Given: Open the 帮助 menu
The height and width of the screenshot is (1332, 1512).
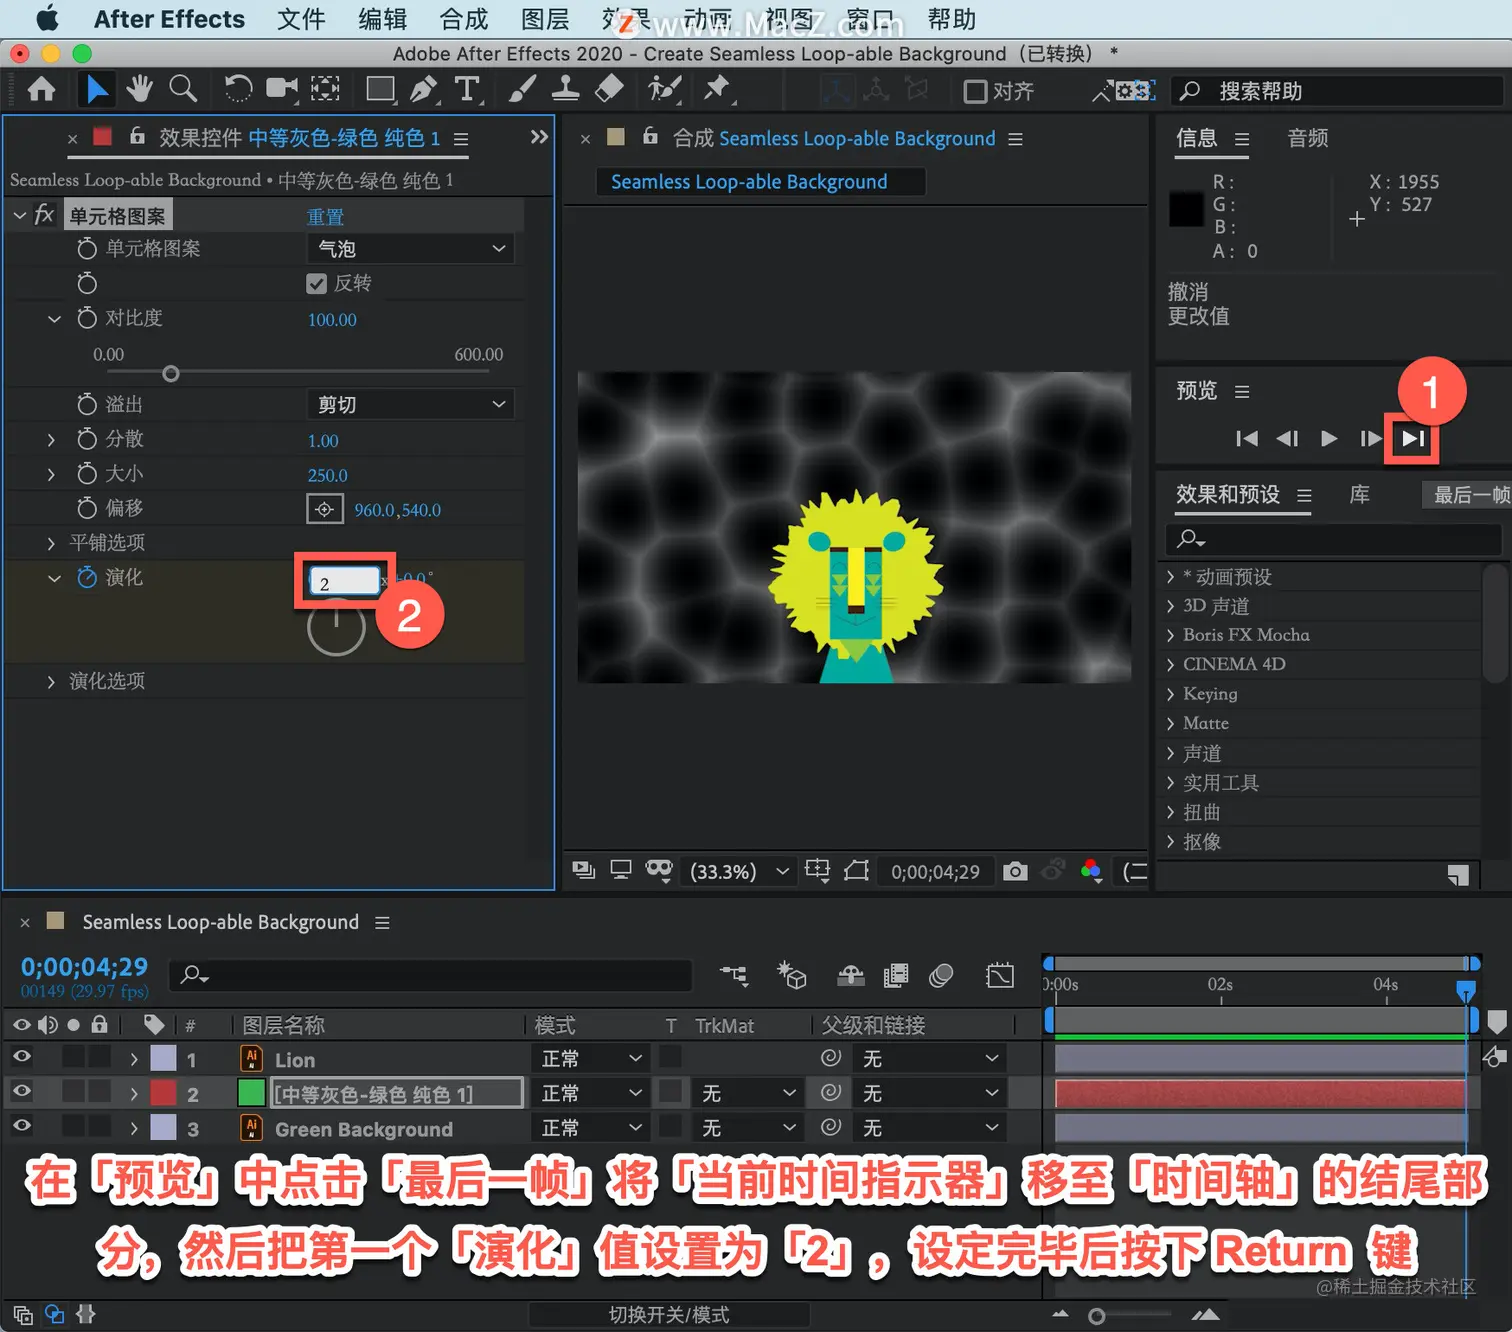Looking at the screenshot, I should [x=951, y=19].
